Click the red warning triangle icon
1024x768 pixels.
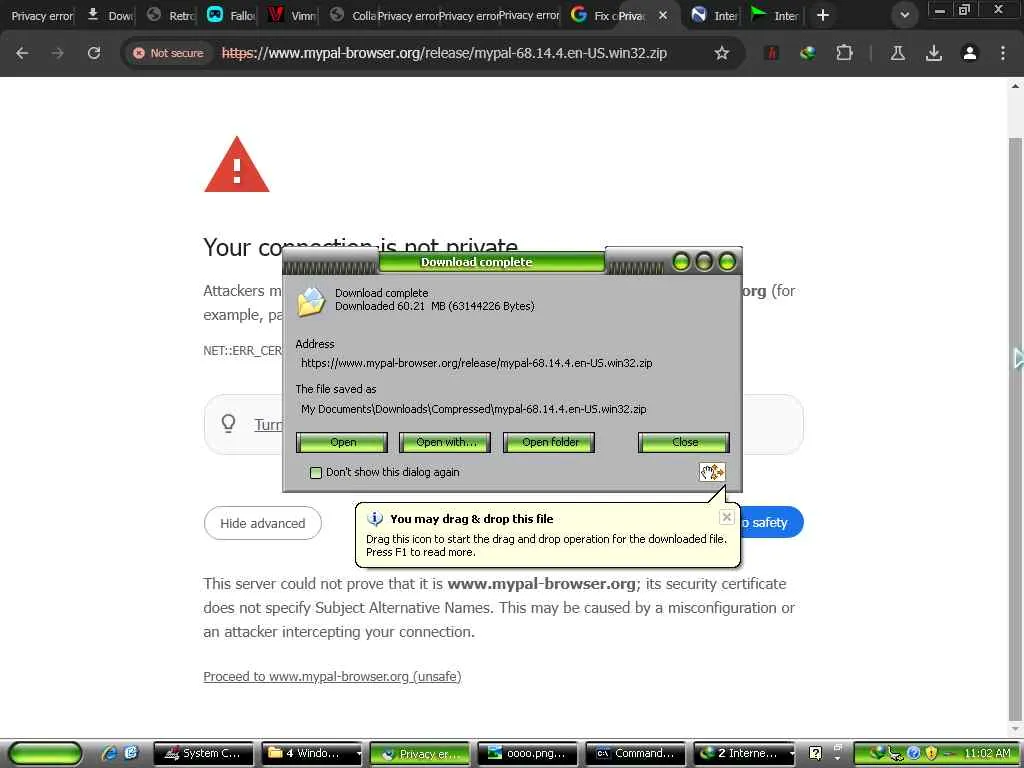click(x=236, y=165)
